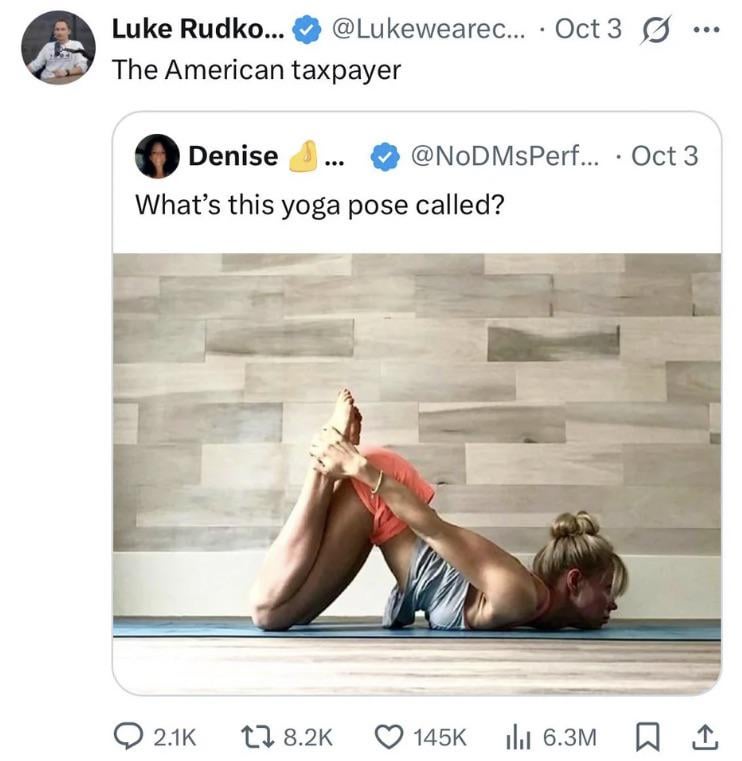
Task: Open Denise's avatar in quoted post
Action: pos(157,157)
